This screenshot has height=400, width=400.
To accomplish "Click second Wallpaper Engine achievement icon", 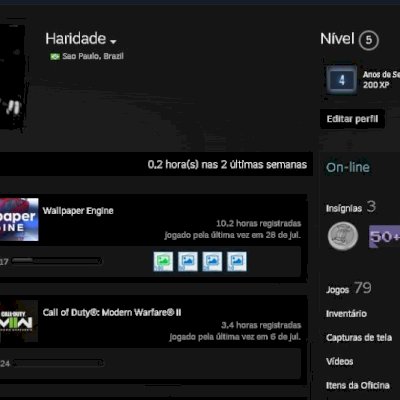I will (x=188, y=262).
